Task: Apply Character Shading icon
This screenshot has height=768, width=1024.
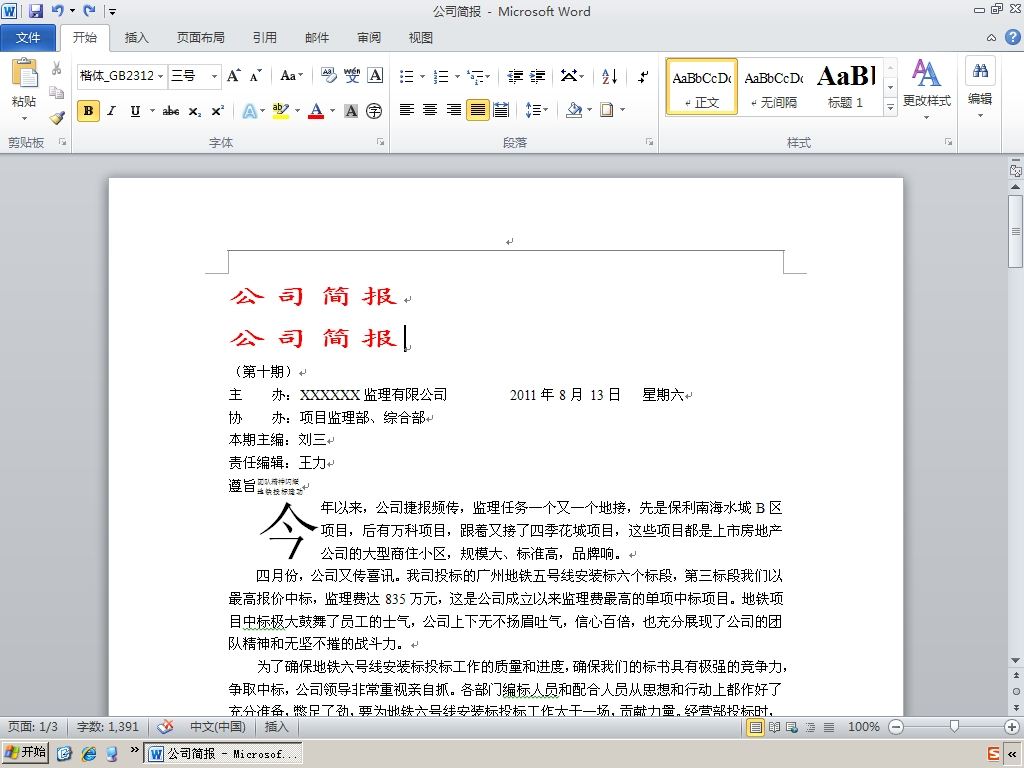Action: (351, 111)
